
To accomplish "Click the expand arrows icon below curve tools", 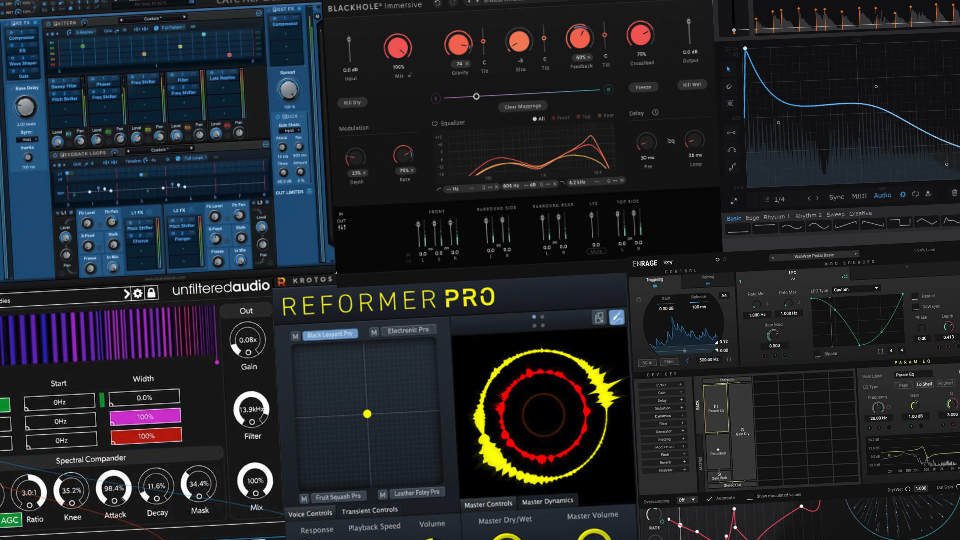I will pyautogui.click(x=733, y=200).
